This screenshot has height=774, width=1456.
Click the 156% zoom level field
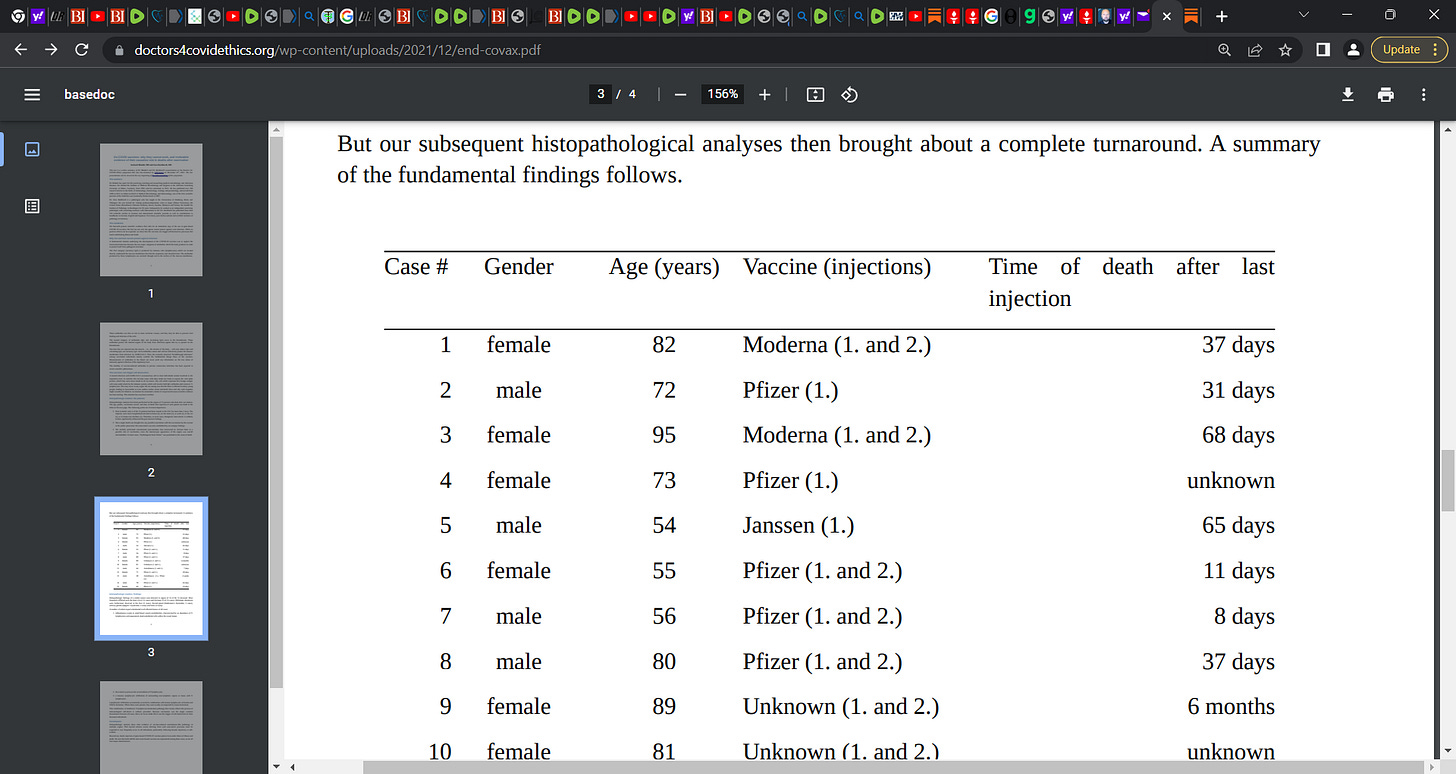pos(723,94)
